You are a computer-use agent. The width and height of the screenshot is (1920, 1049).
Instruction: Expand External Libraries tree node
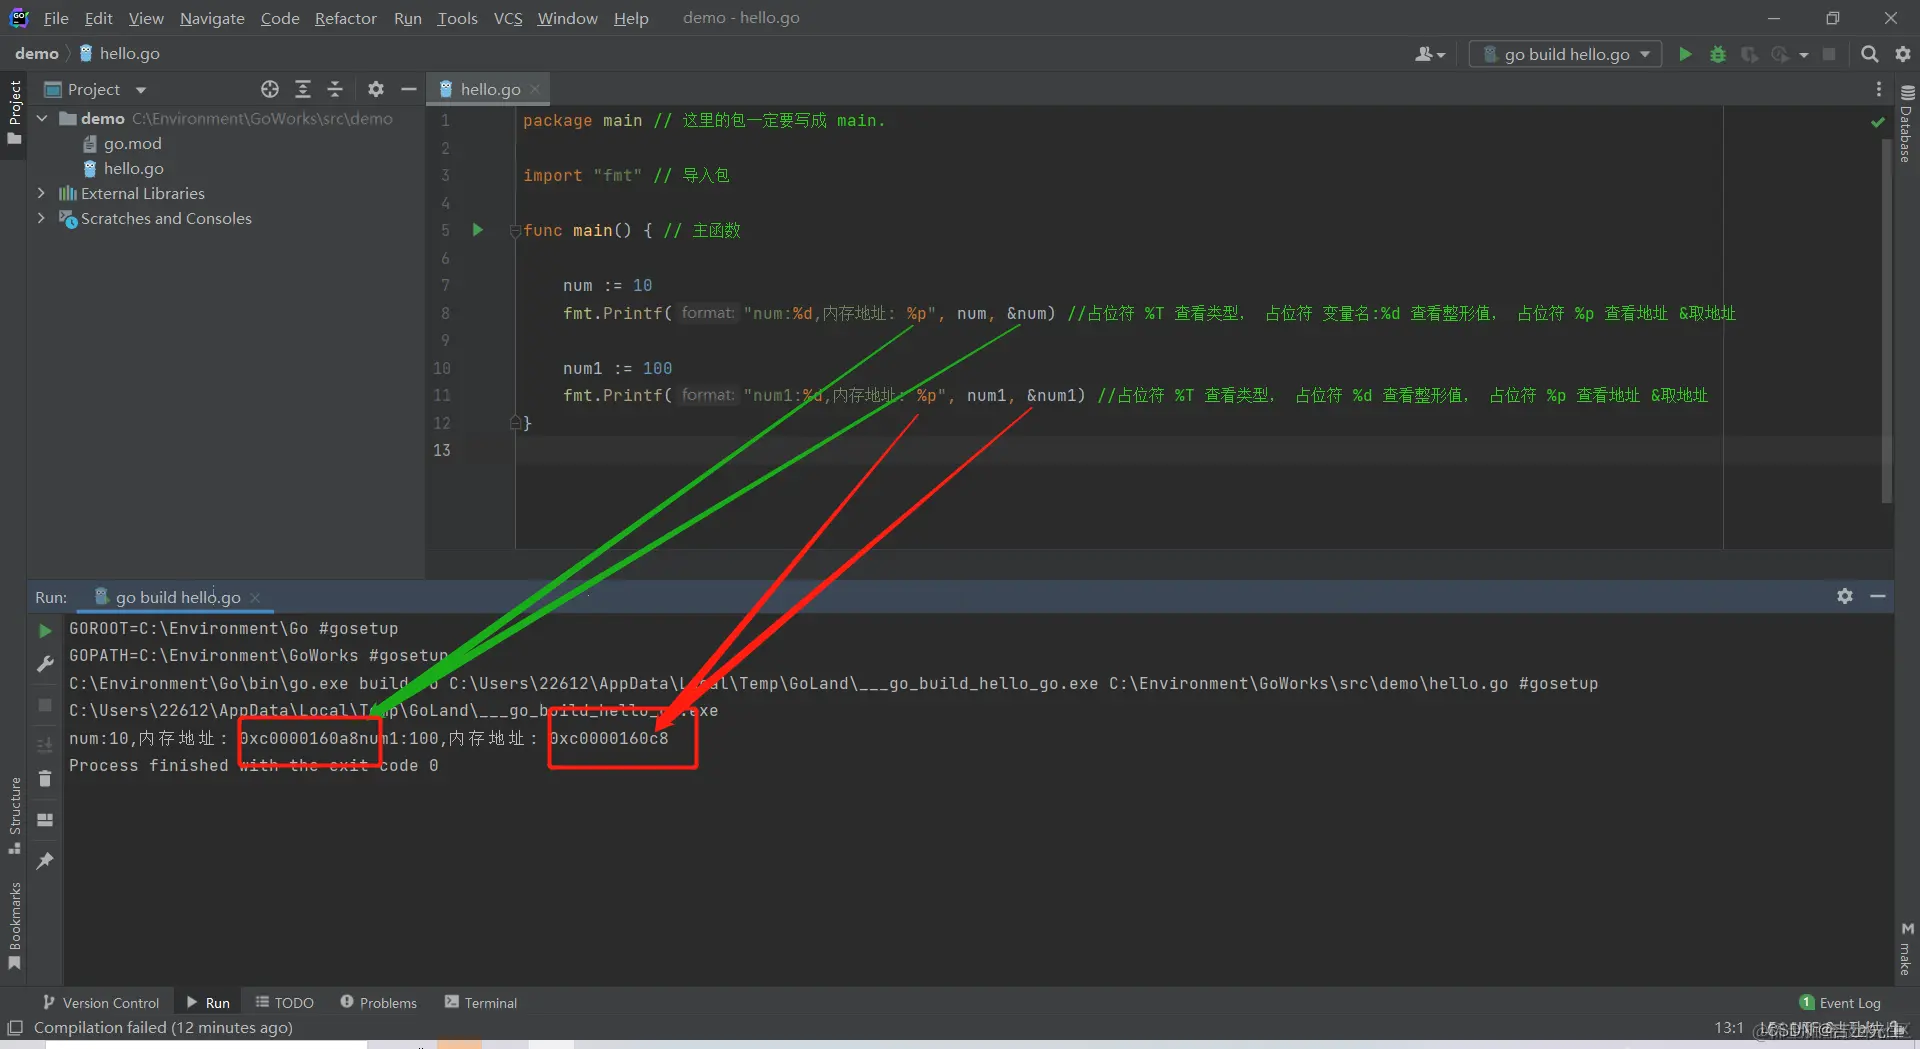(x=42, y=193)
